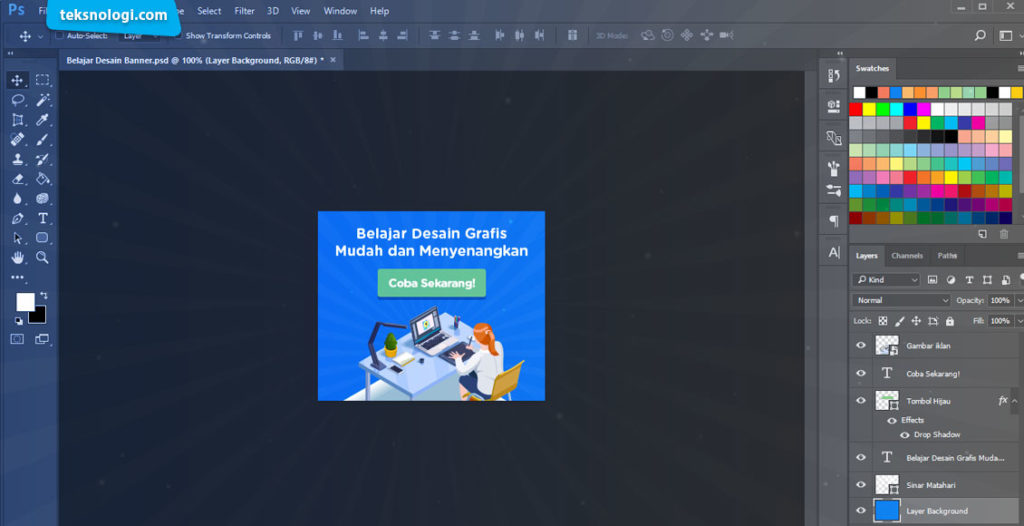This screenshot has height=526, width=1024.
Task: Select the Paint Bucket tool
Action: (42, 178)
